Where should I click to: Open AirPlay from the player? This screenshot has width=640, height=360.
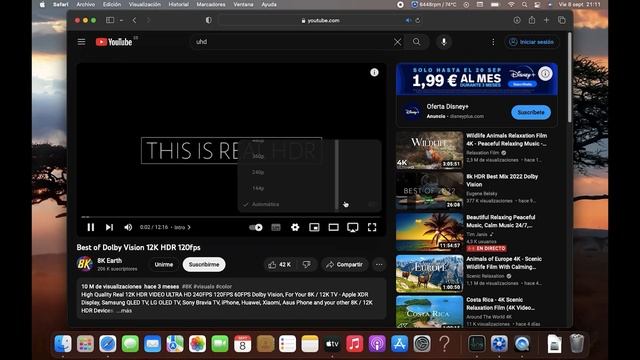click(x=353, y=227)
